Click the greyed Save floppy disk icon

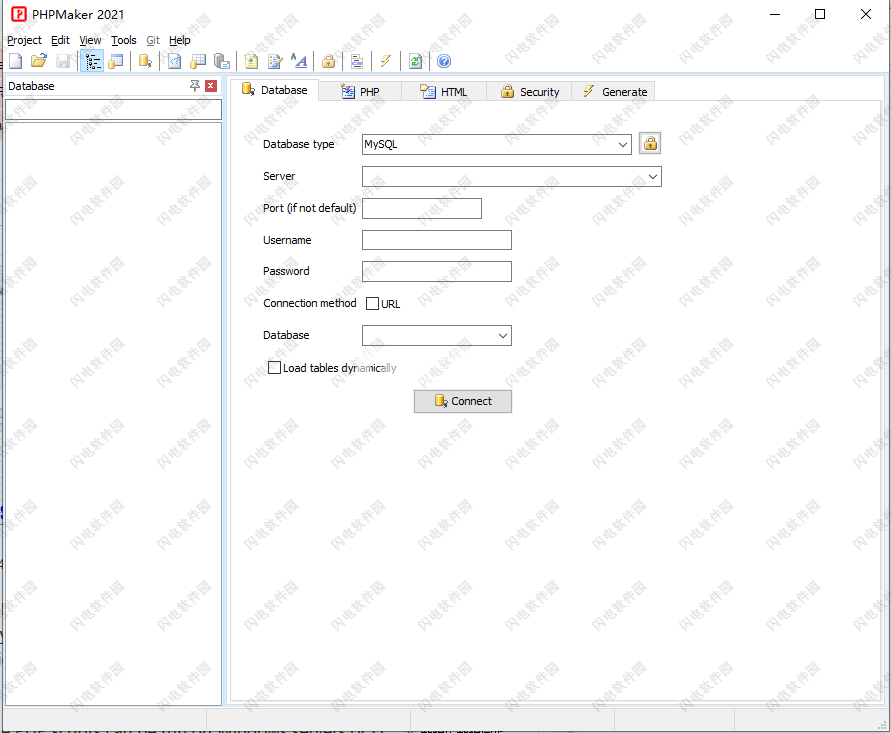point(63,61)
